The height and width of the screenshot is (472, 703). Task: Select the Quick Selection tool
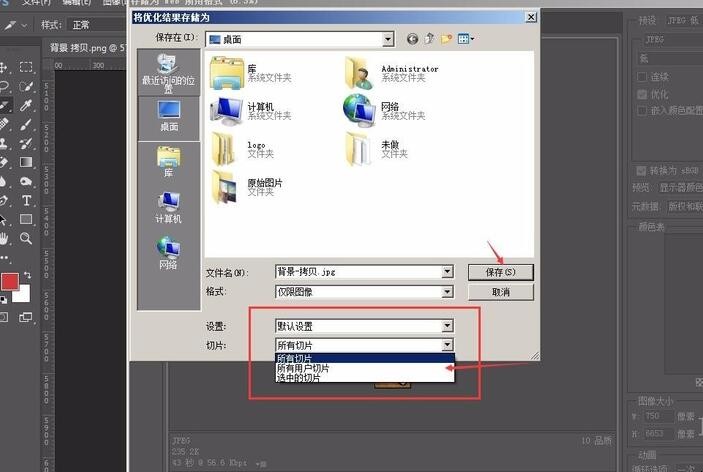tap(26, 87)
